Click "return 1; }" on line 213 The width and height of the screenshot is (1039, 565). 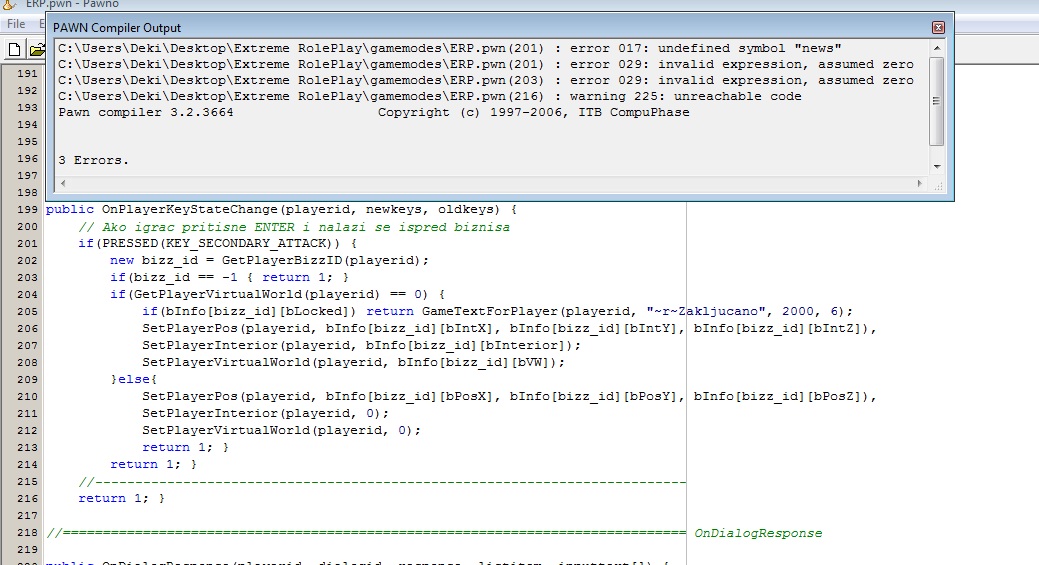[186, 447]
